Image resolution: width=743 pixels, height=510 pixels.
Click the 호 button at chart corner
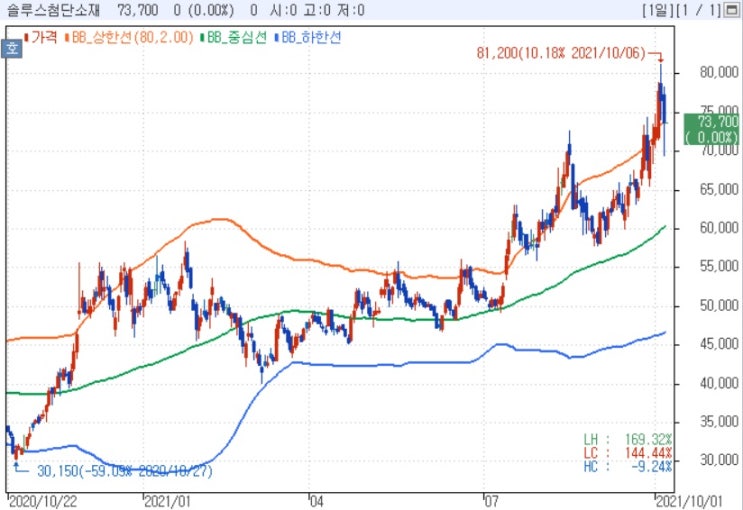point(12,49)
